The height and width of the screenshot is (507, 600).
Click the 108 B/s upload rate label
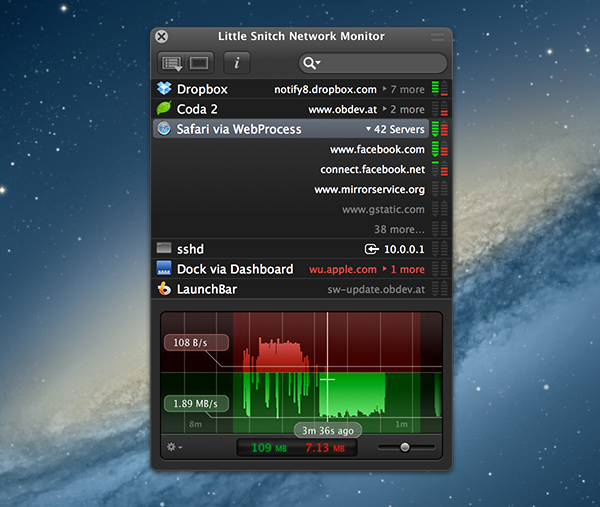click(x=196, y=342)
